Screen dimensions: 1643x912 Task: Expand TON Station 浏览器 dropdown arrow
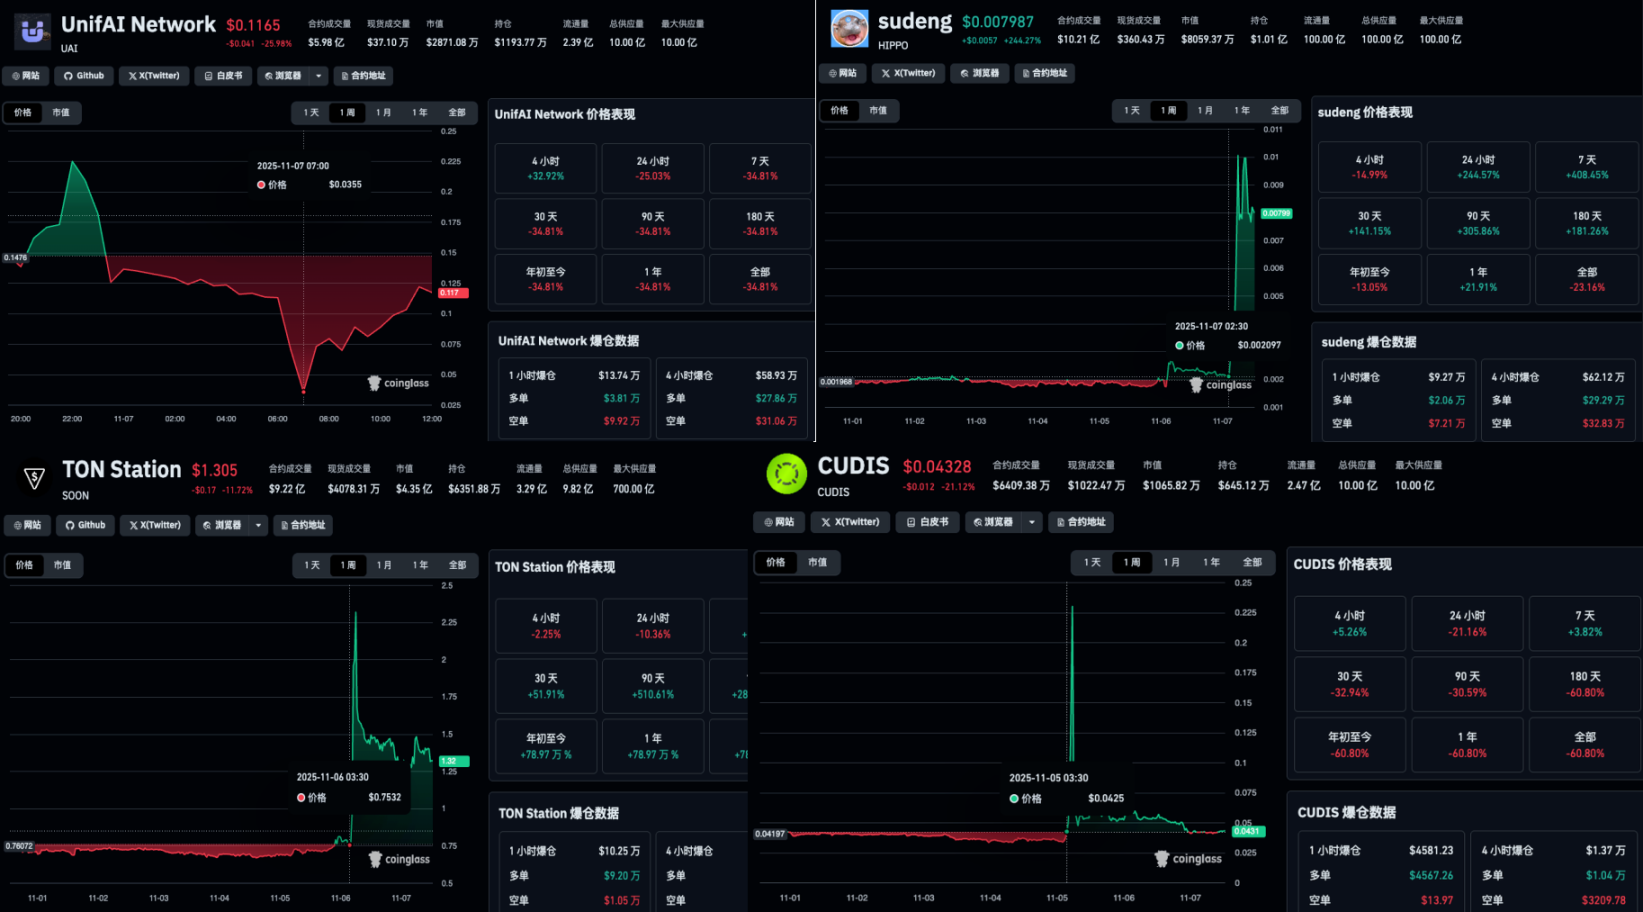[x=259, y=525]
